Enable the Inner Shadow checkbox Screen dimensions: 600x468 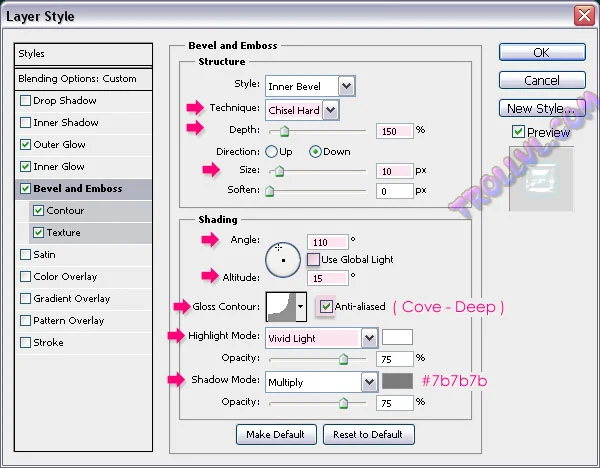coord(25,122)
